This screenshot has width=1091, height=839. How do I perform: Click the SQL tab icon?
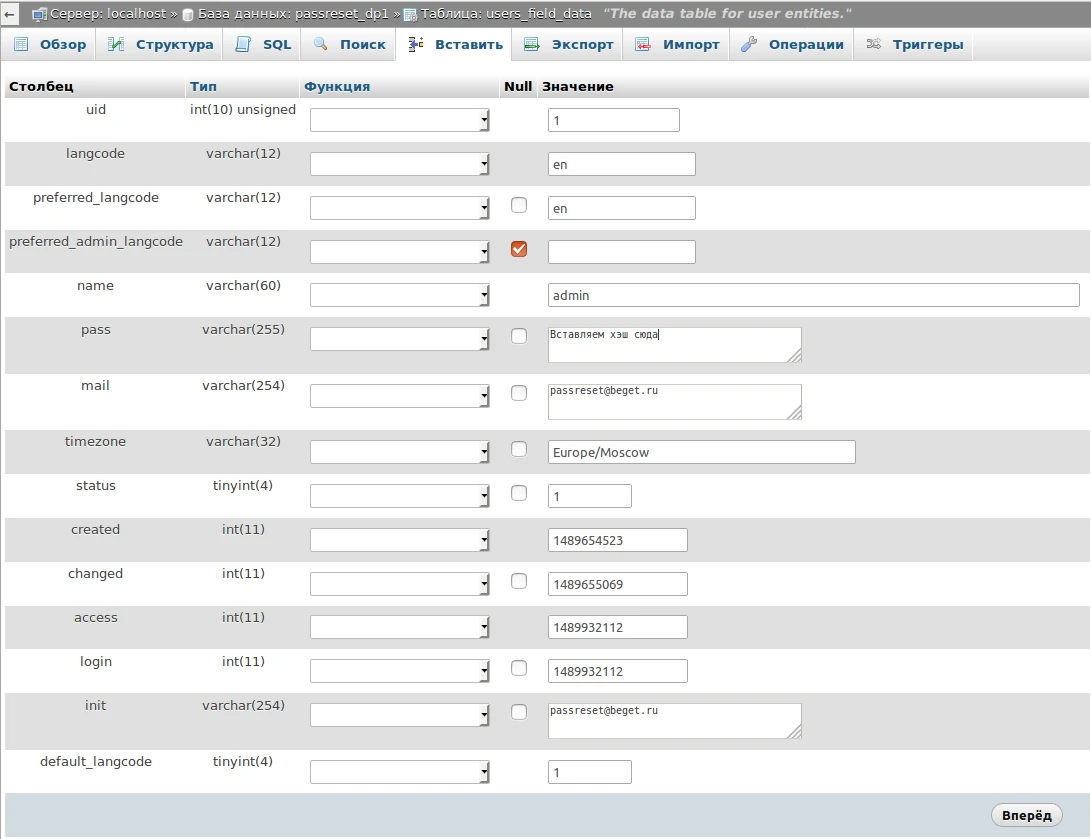[243, 45]
